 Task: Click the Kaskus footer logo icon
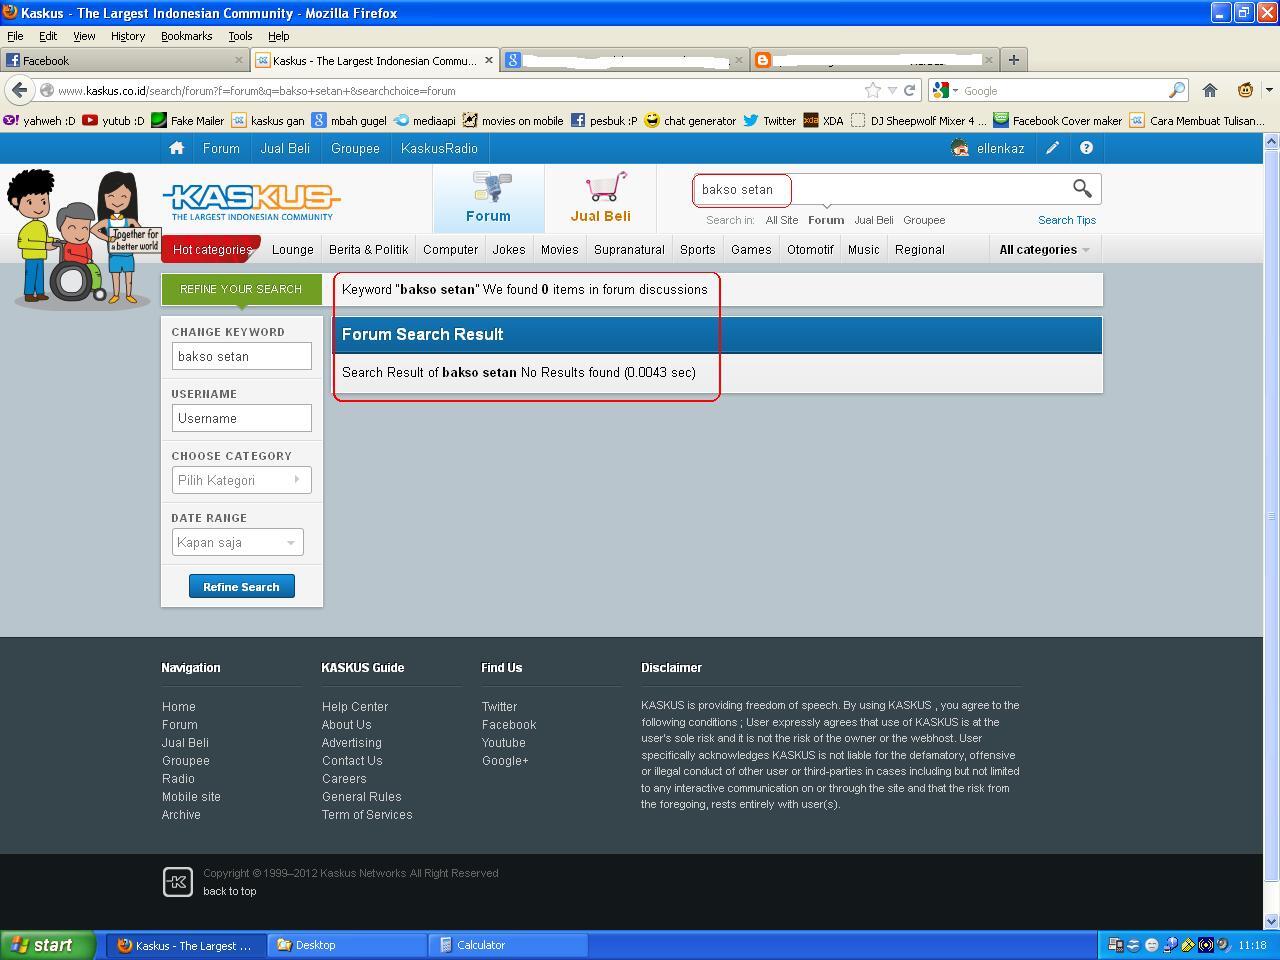[x=178, y=881]
